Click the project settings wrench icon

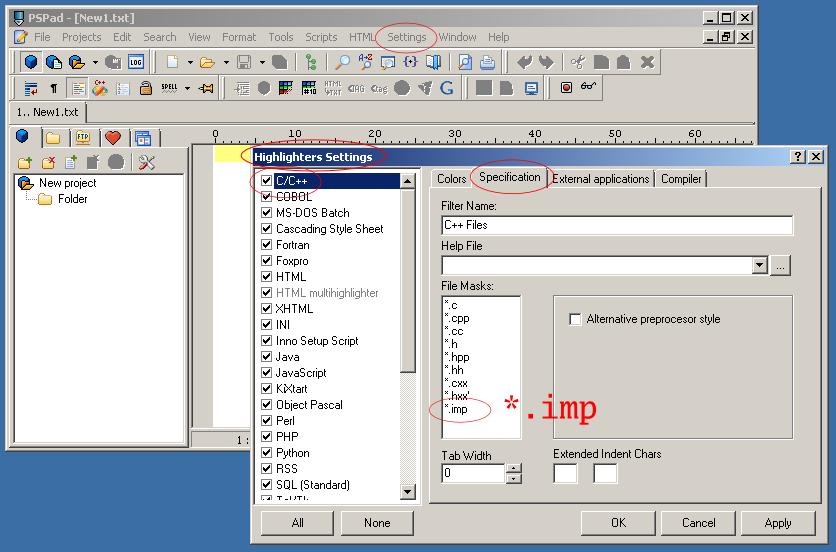coord(146,162)
